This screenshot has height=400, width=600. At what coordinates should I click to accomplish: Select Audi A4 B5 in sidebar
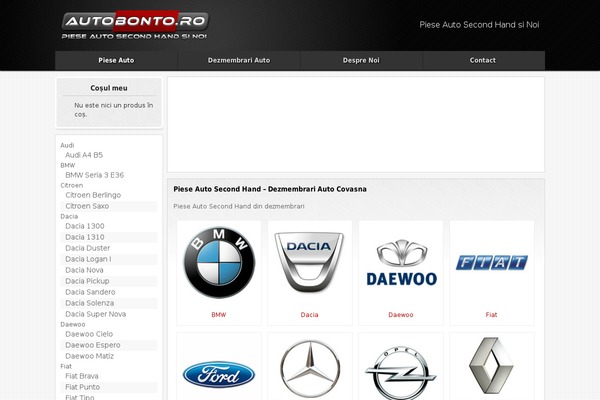[x=84, y=155]
